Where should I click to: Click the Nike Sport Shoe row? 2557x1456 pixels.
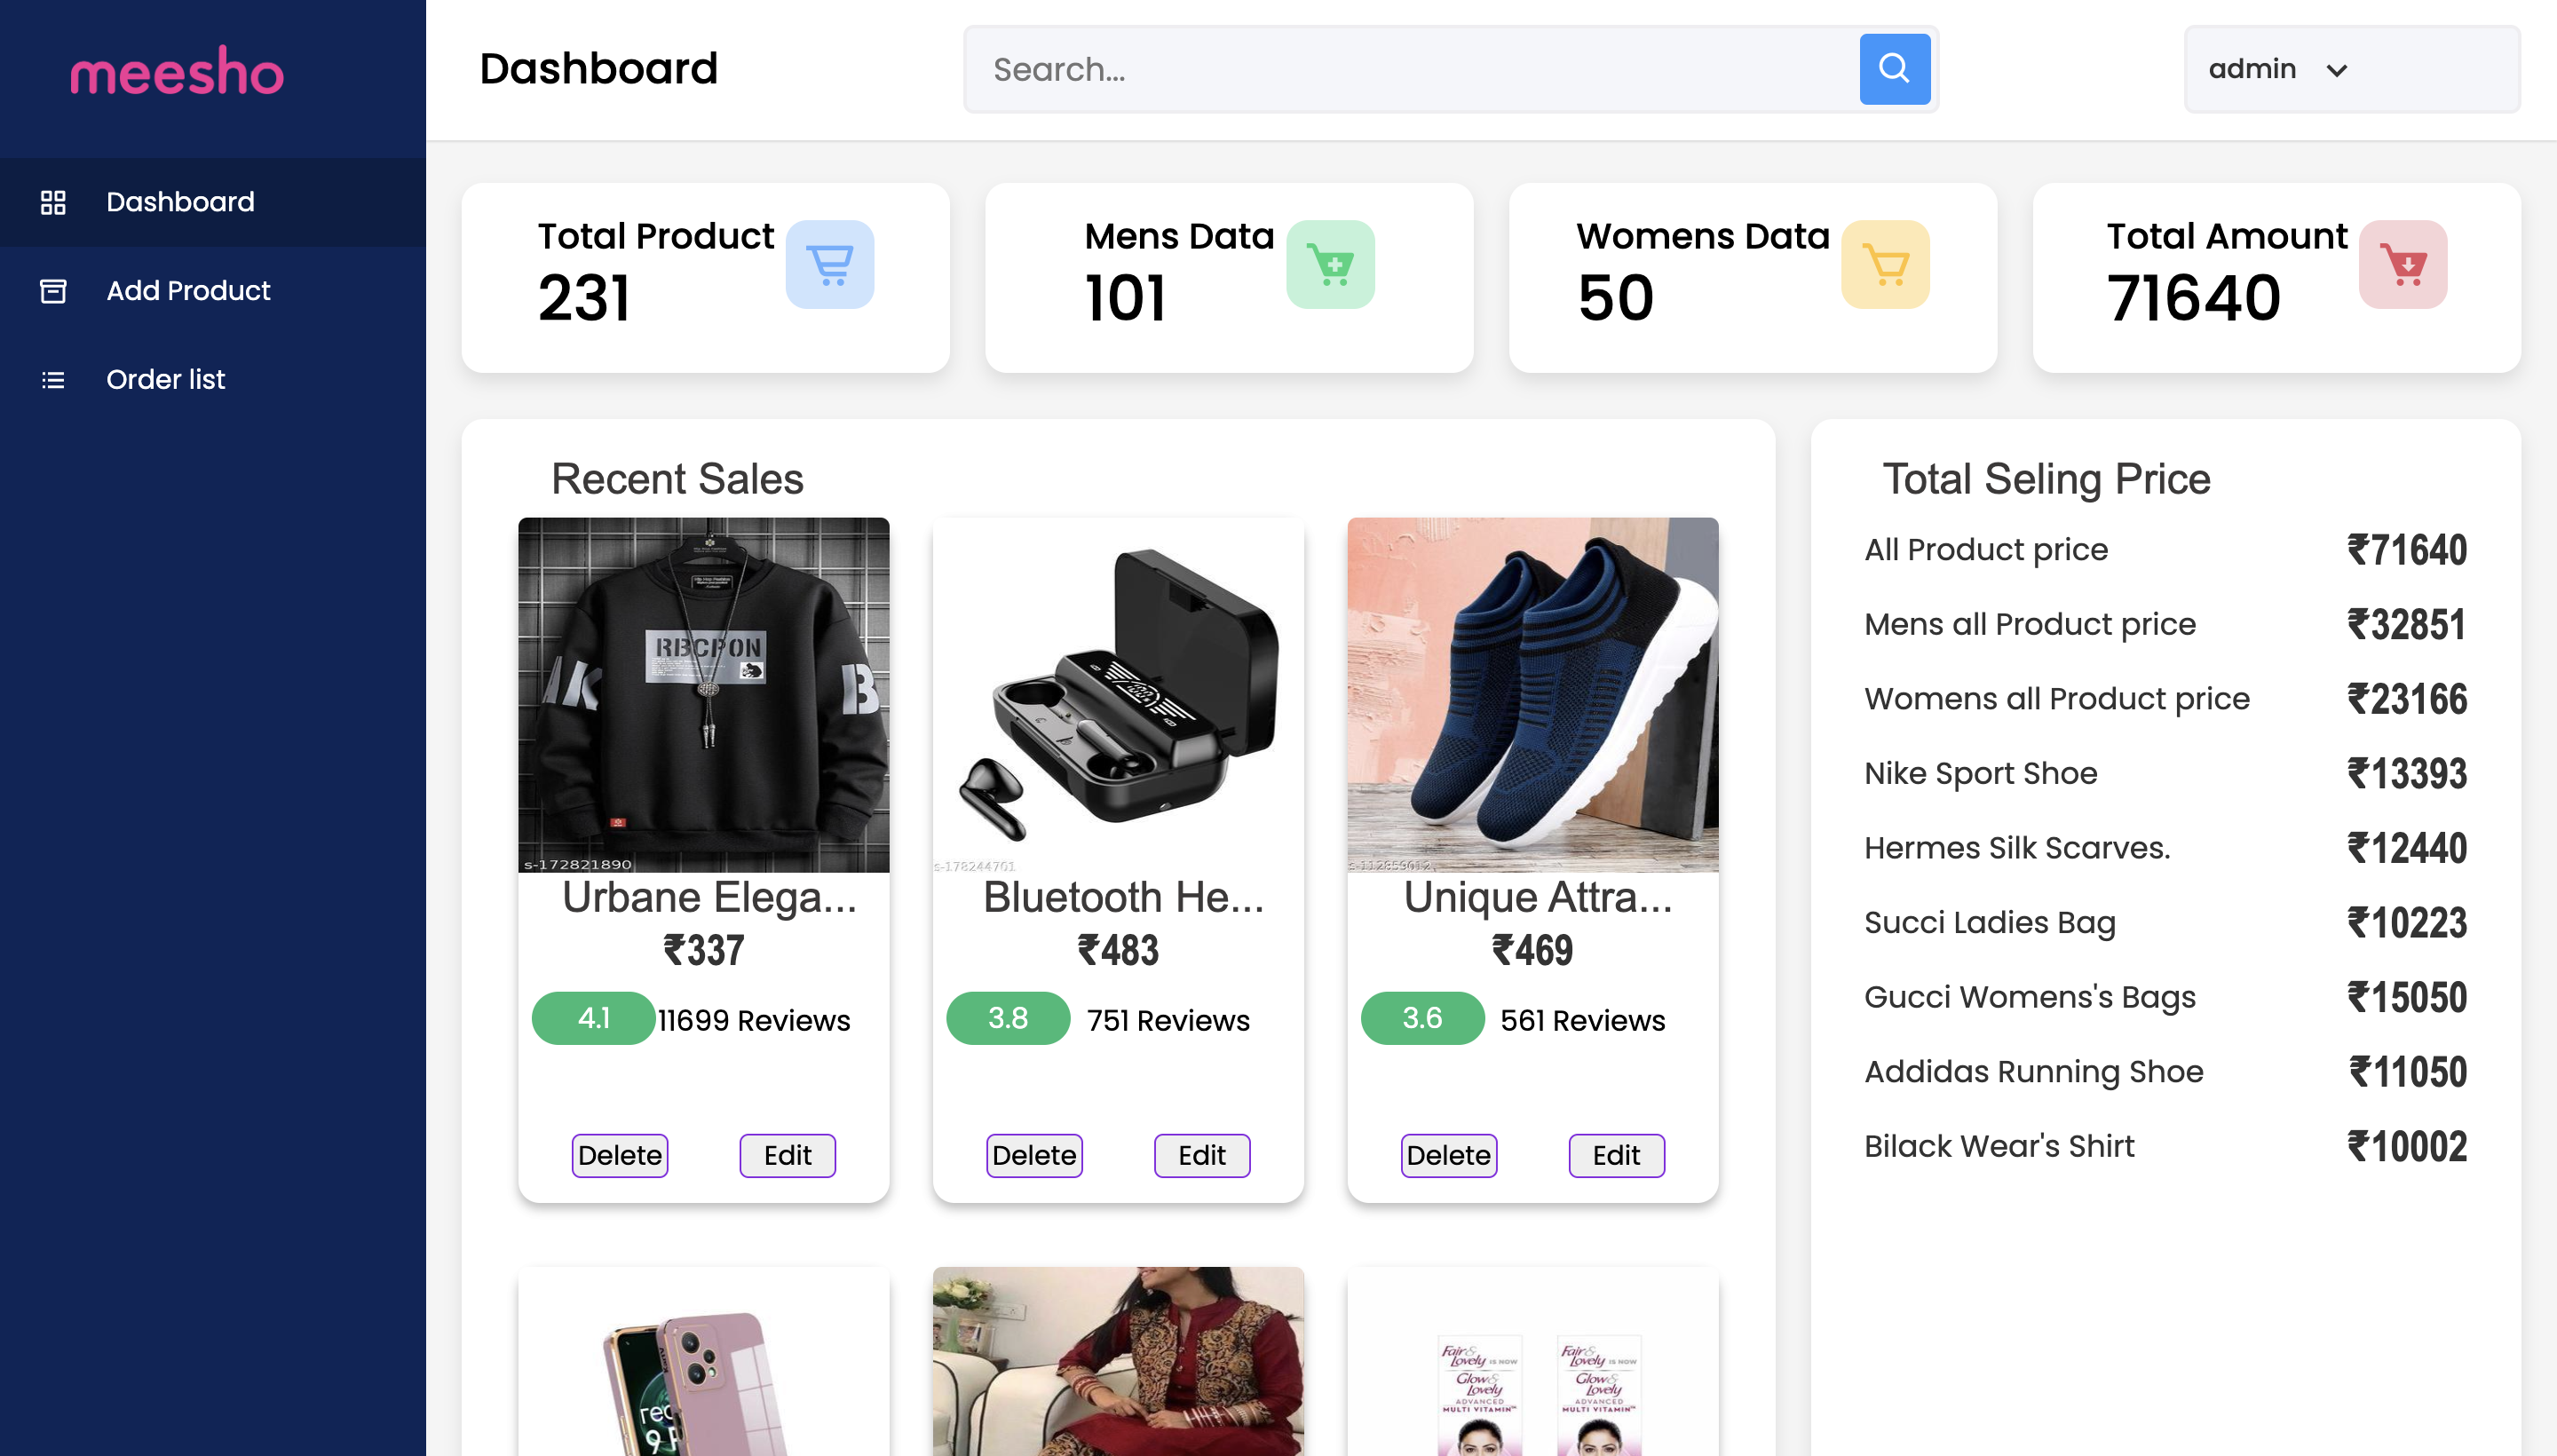point(2165,774)
